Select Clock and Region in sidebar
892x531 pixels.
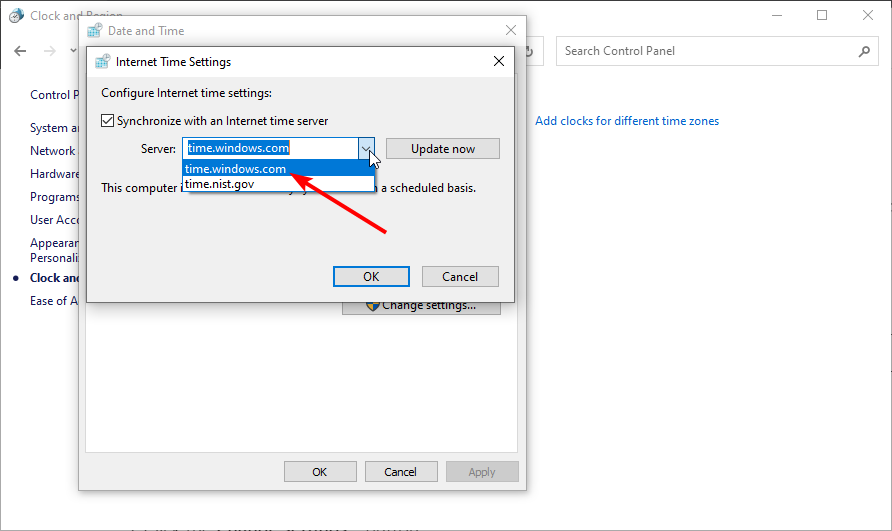click(x=55, y=278)
